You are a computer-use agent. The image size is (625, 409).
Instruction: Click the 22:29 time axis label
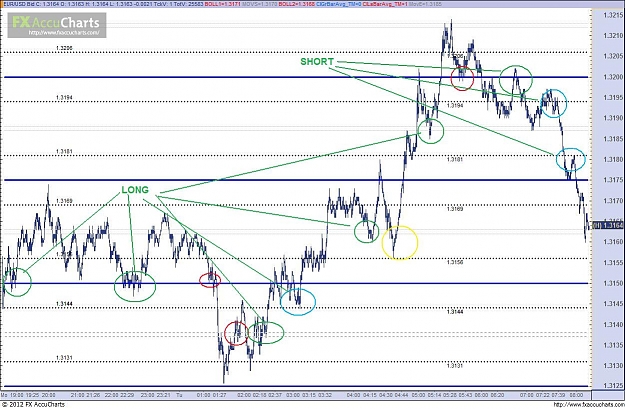(x=127, y=395)
